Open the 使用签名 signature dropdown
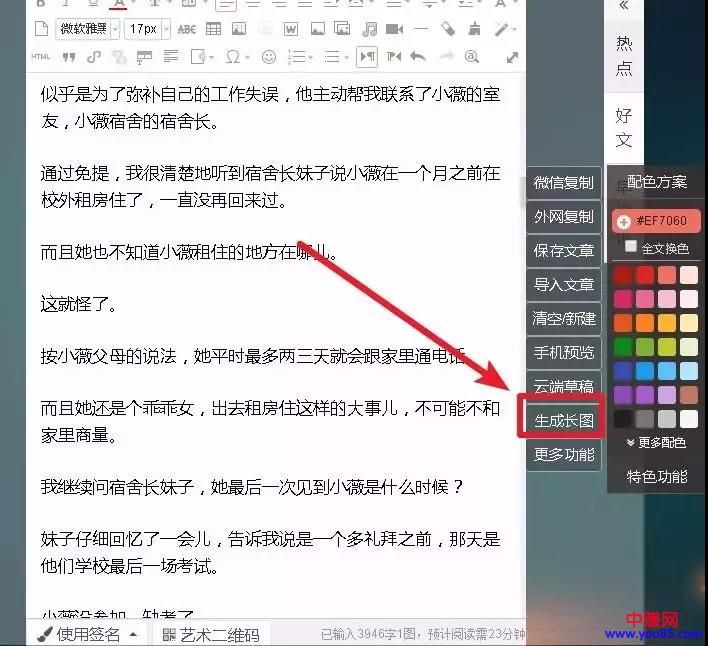The height and width of the screenshot is (646, 708). 88,634
